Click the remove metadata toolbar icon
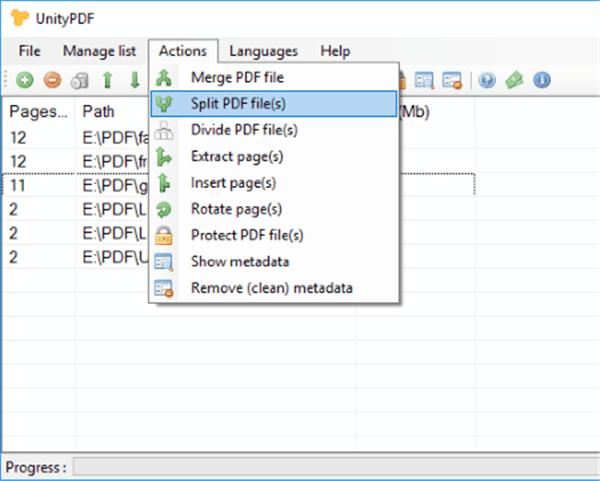600x481 pixels. (x=452, y=80)
